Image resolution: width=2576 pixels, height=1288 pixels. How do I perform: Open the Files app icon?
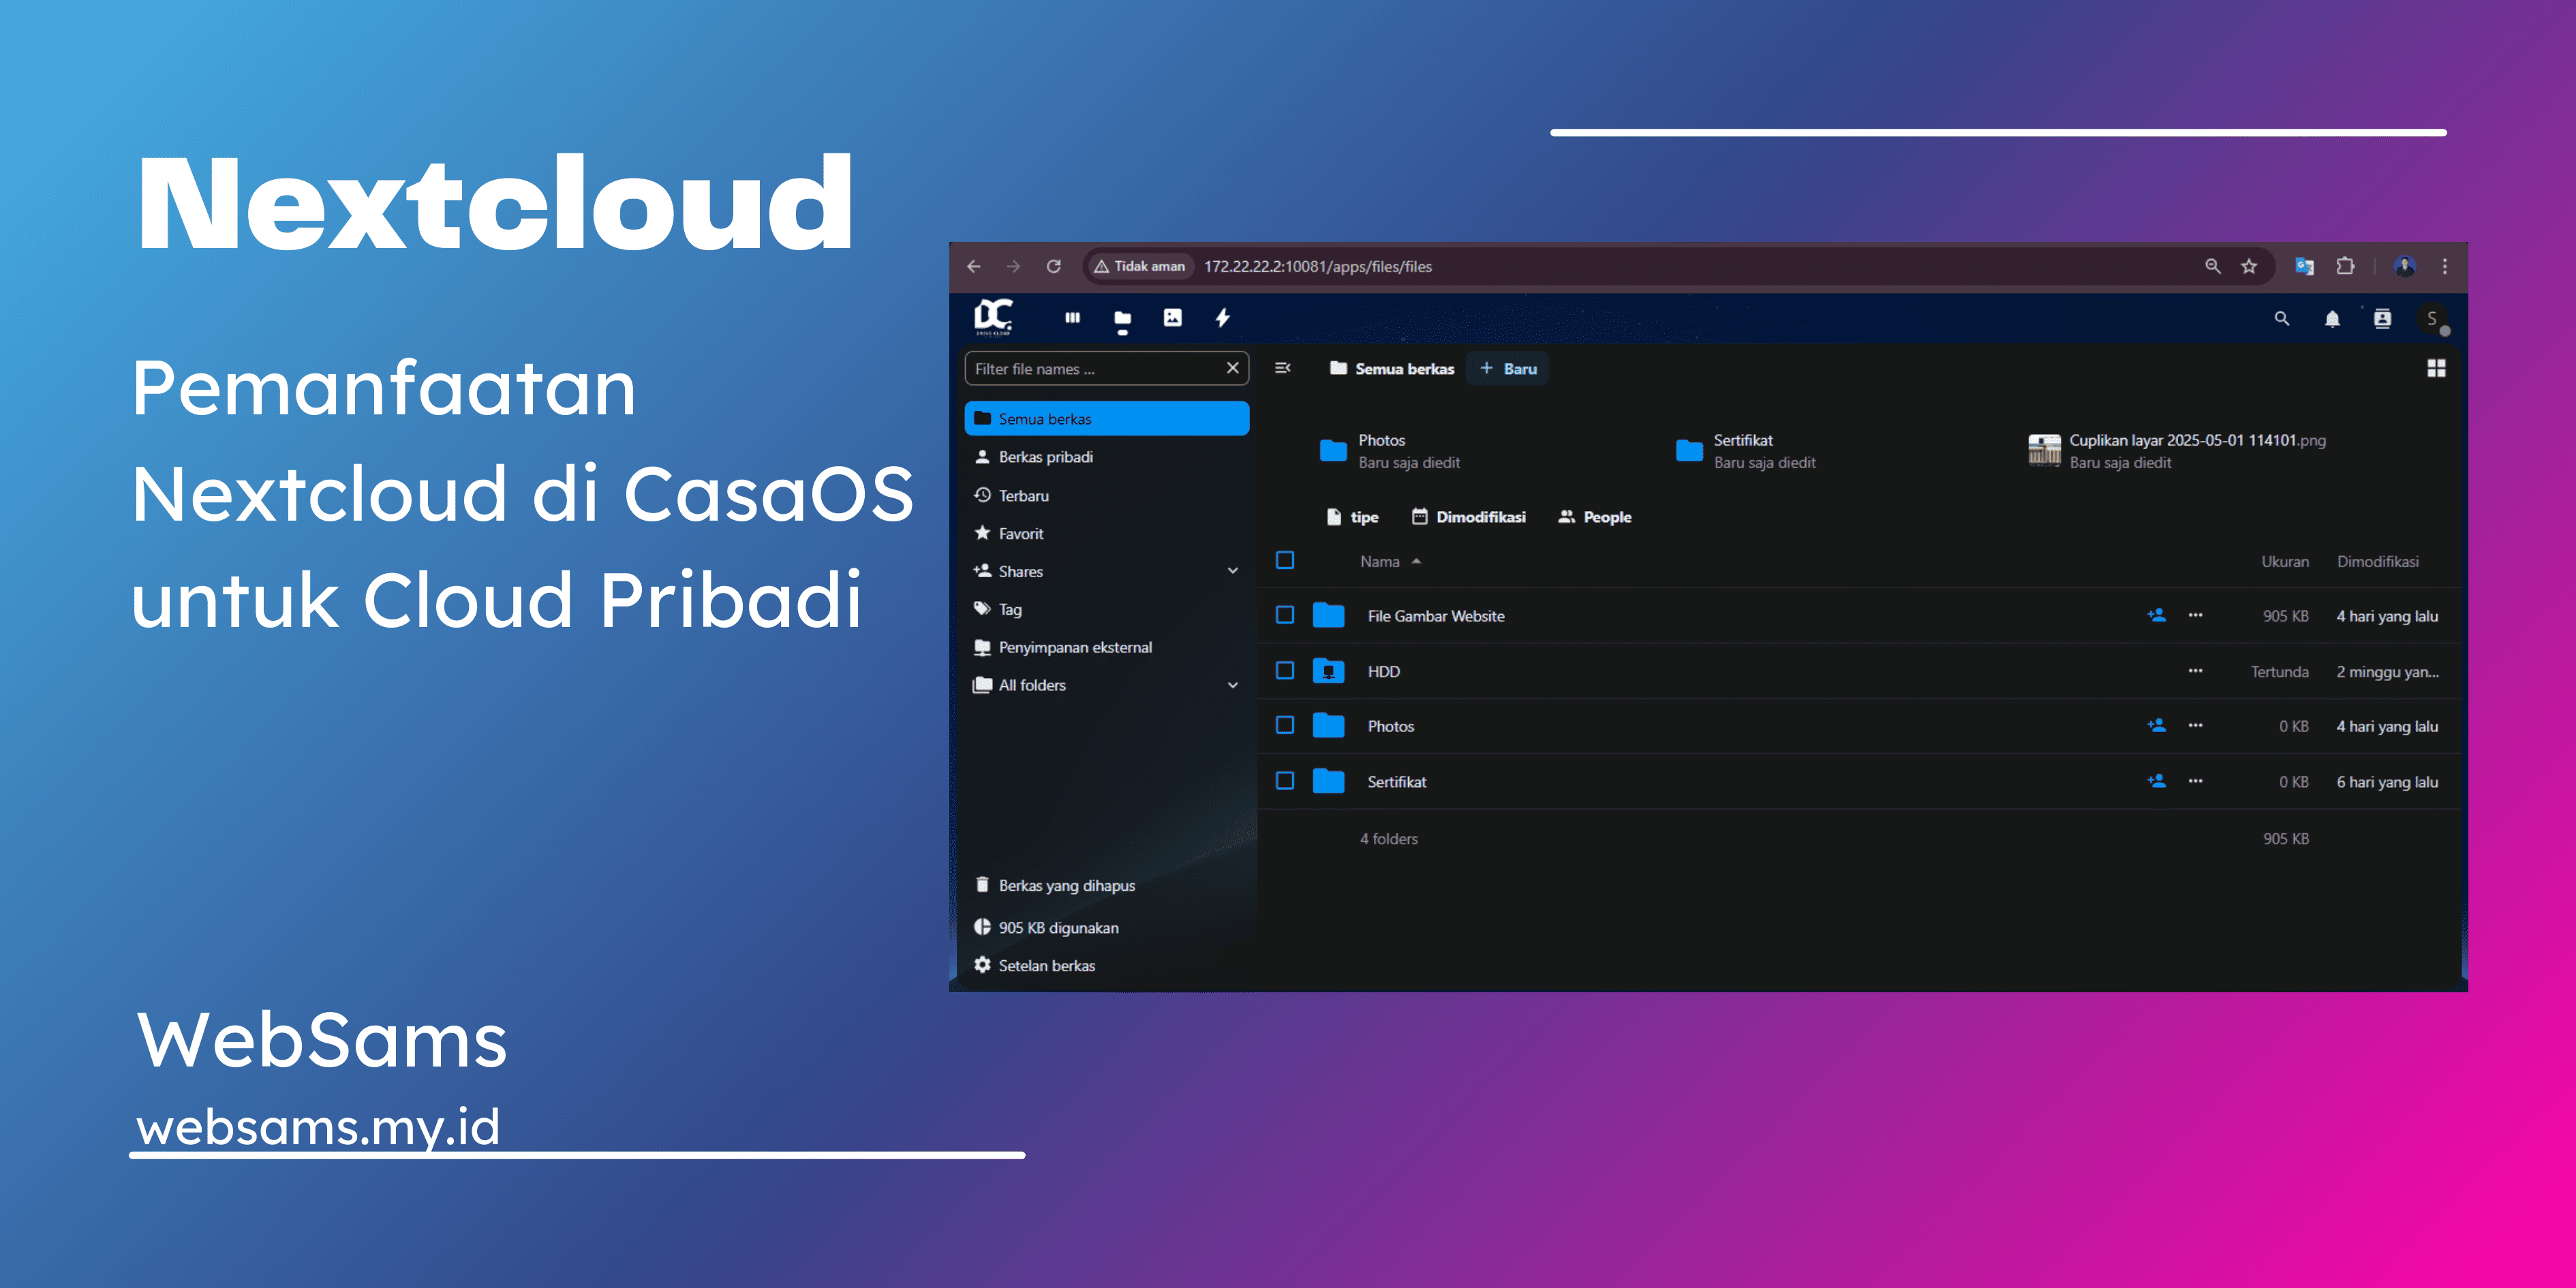(1122, 319)
